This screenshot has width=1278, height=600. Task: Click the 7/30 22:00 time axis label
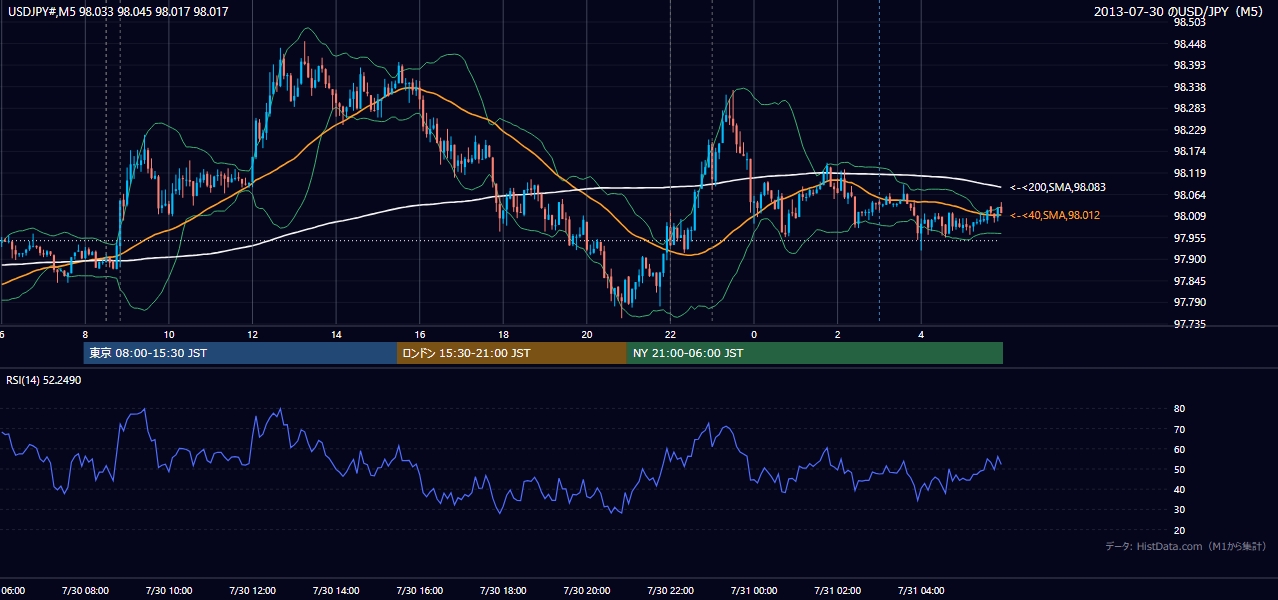click(x=670, y=590)
